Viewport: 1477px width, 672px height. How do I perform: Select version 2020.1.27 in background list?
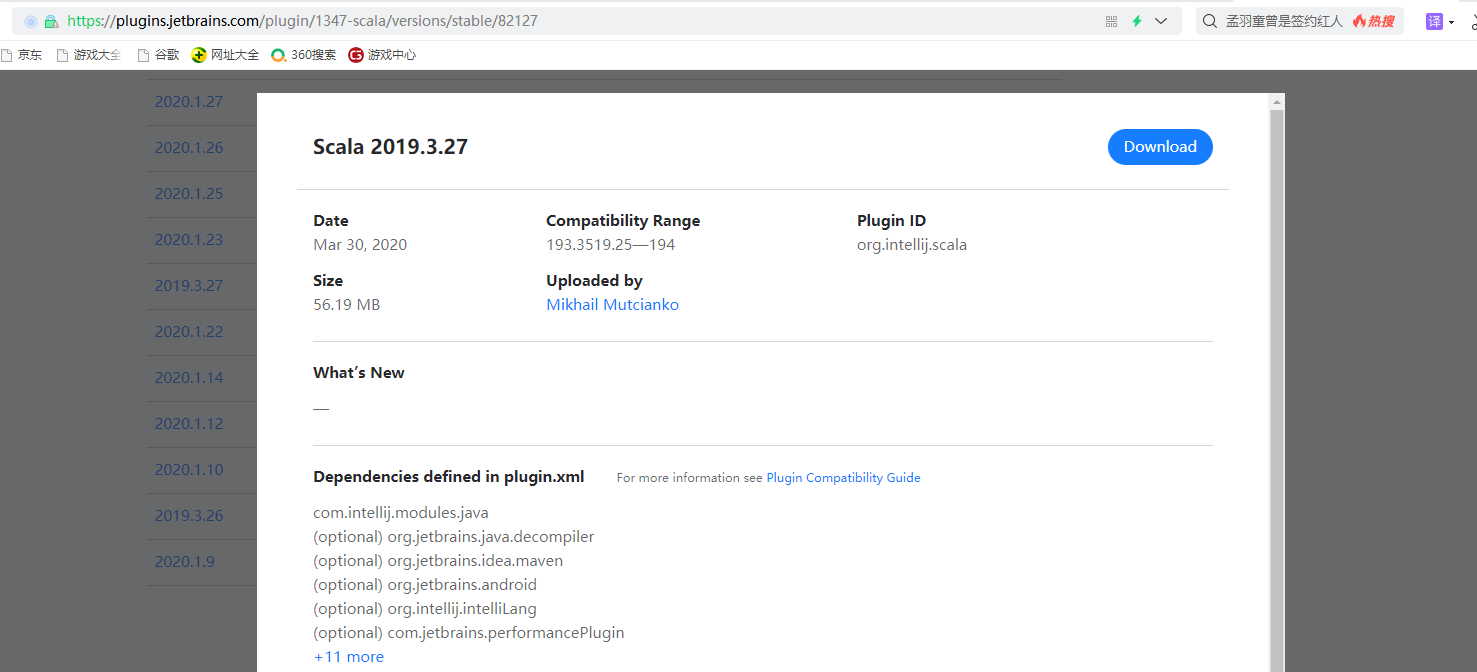189,102
